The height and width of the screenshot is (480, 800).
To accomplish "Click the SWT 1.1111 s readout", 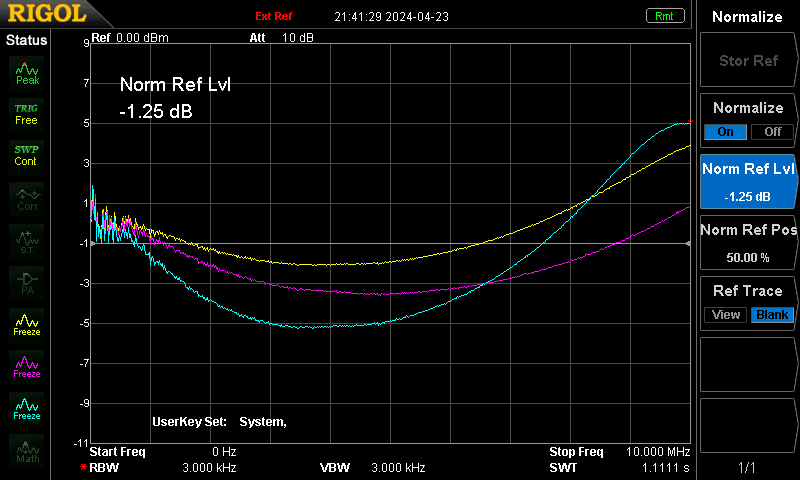I will [x=619, y=468].
